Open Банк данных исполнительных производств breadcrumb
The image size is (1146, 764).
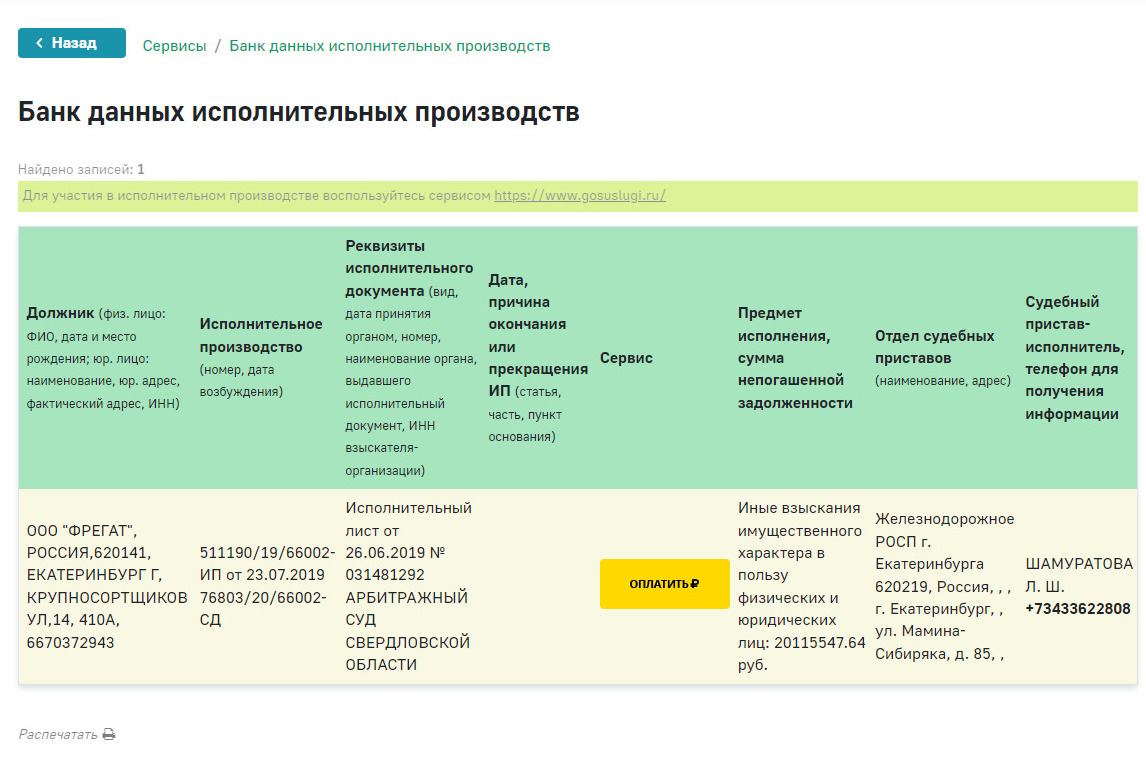390,46
